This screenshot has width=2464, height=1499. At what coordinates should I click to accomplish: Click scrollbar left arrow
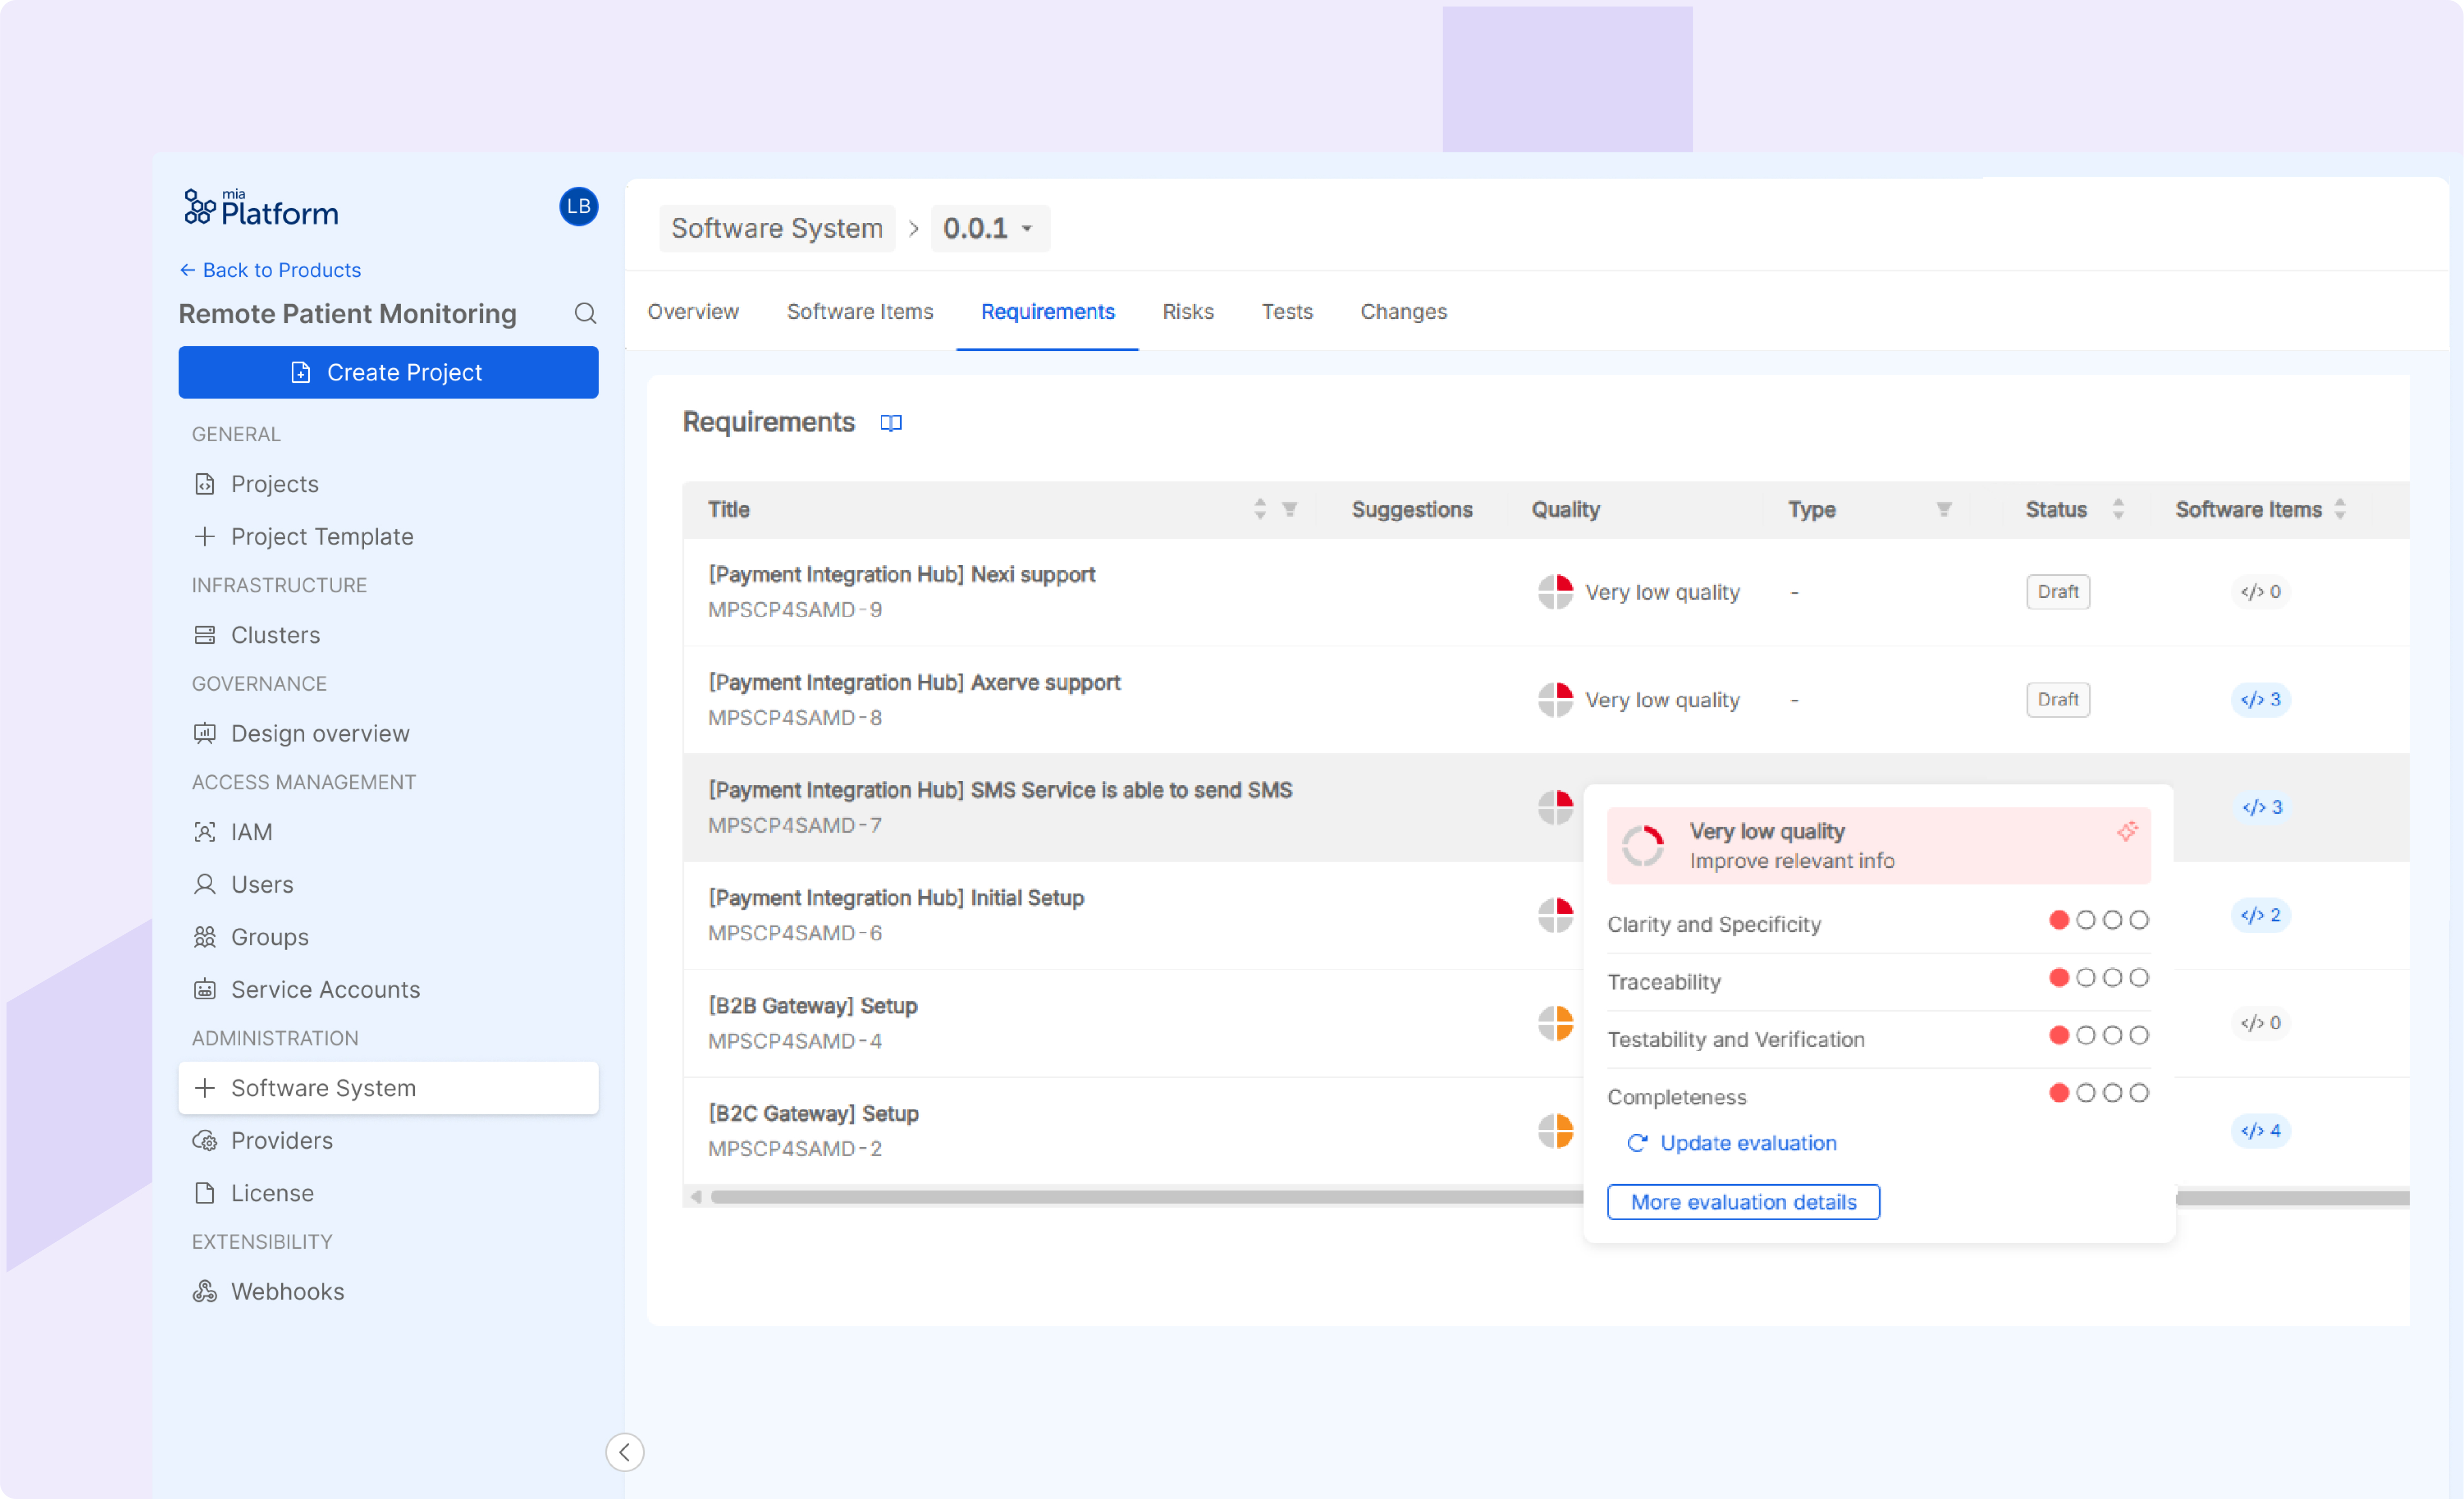(696, 1197)
